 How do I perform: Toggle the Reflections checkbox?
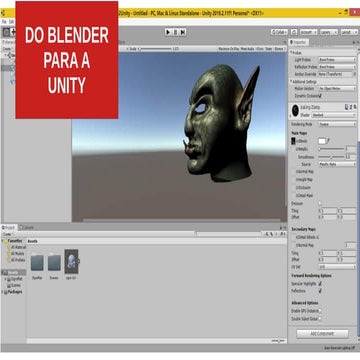320,291
